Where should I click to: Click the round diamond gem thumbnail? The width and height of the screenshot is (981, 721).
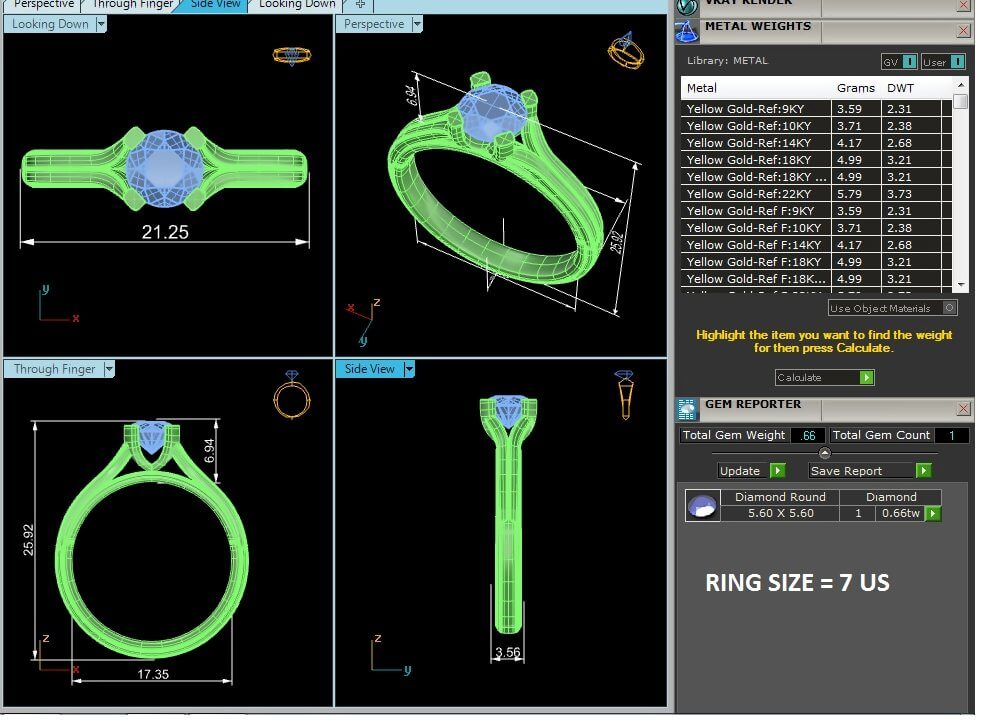[x=702, y=506]
